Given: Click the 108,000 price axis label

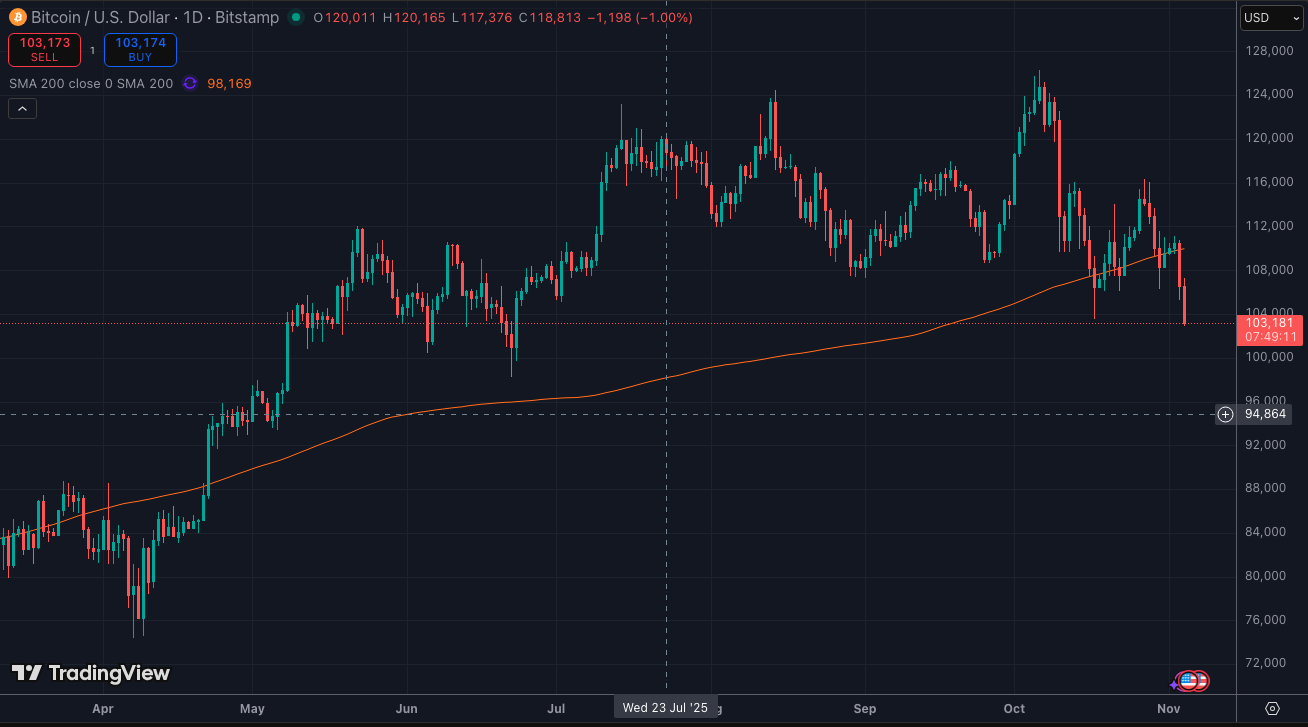Looking at the screenshot, I should [x=1268, y=269].
